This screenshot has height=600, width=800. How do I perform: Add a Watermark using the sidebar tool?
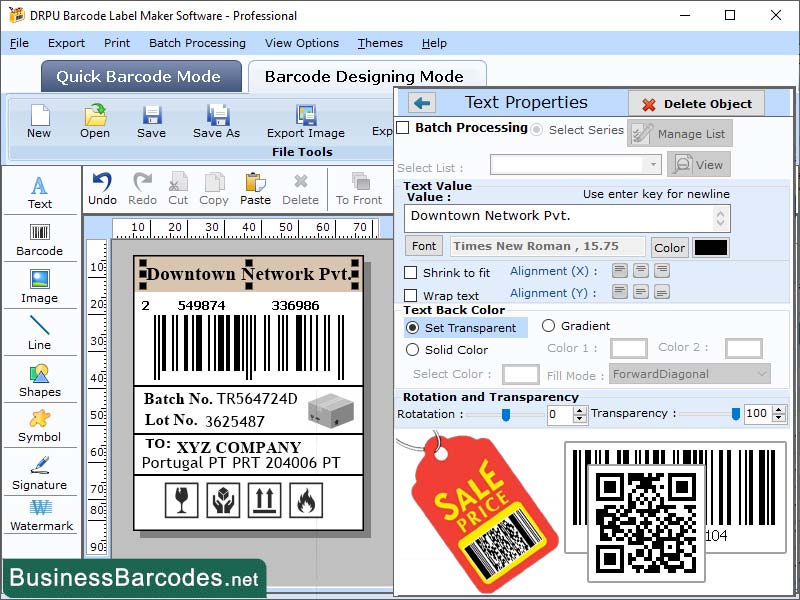point(40,517)
